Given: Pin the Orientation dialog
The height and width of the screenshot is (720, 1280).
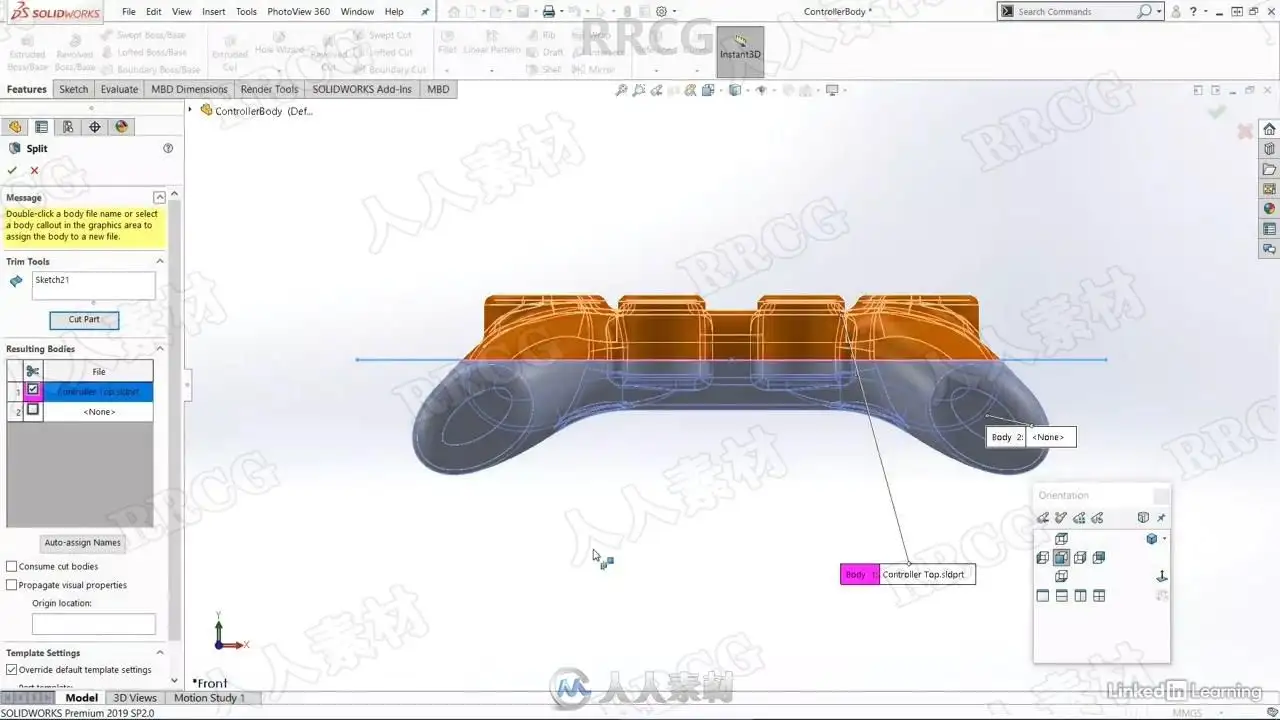Looking at the screenshot, I should (x=1161, y=518).
